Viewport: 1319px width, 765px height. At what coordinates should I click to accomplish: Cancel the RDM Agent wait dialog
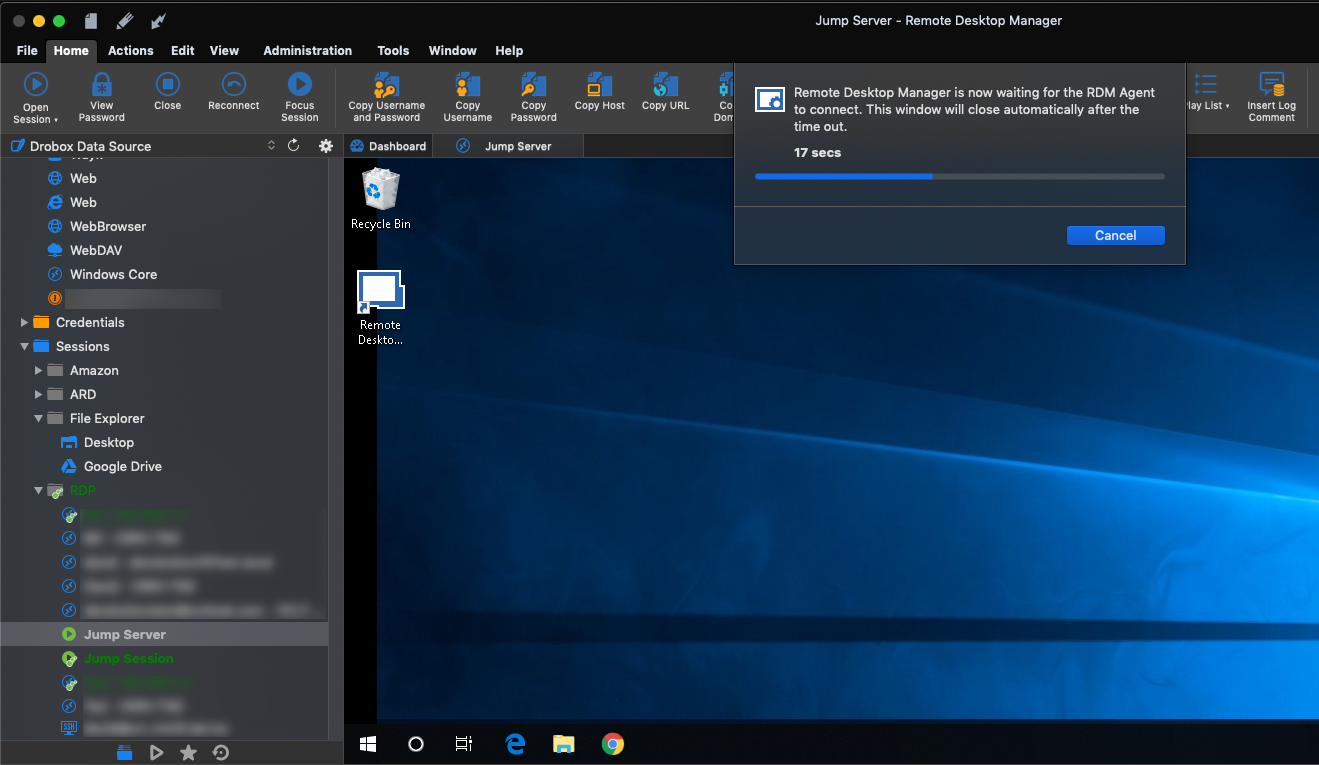tap(1115, 236)
